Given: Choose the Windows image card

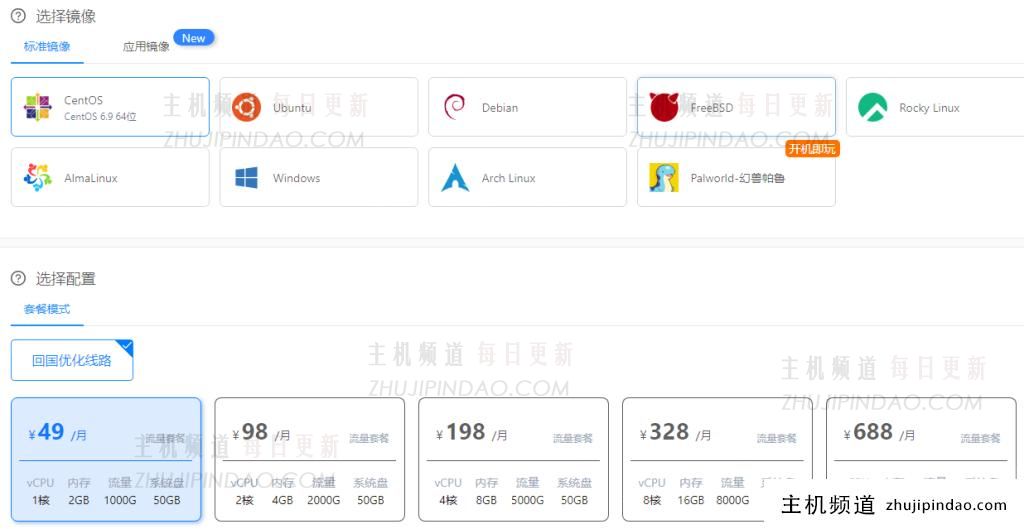Looking at the screenshot, I should coord(319,177).
